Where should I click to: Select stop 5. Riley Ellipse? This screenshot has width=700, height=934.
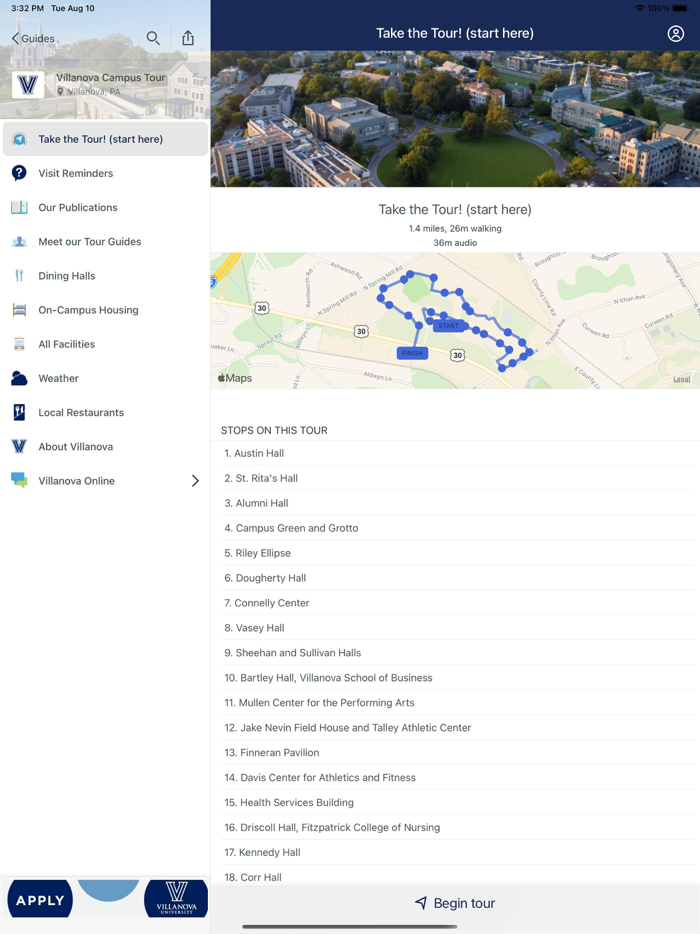coord(458,553)
